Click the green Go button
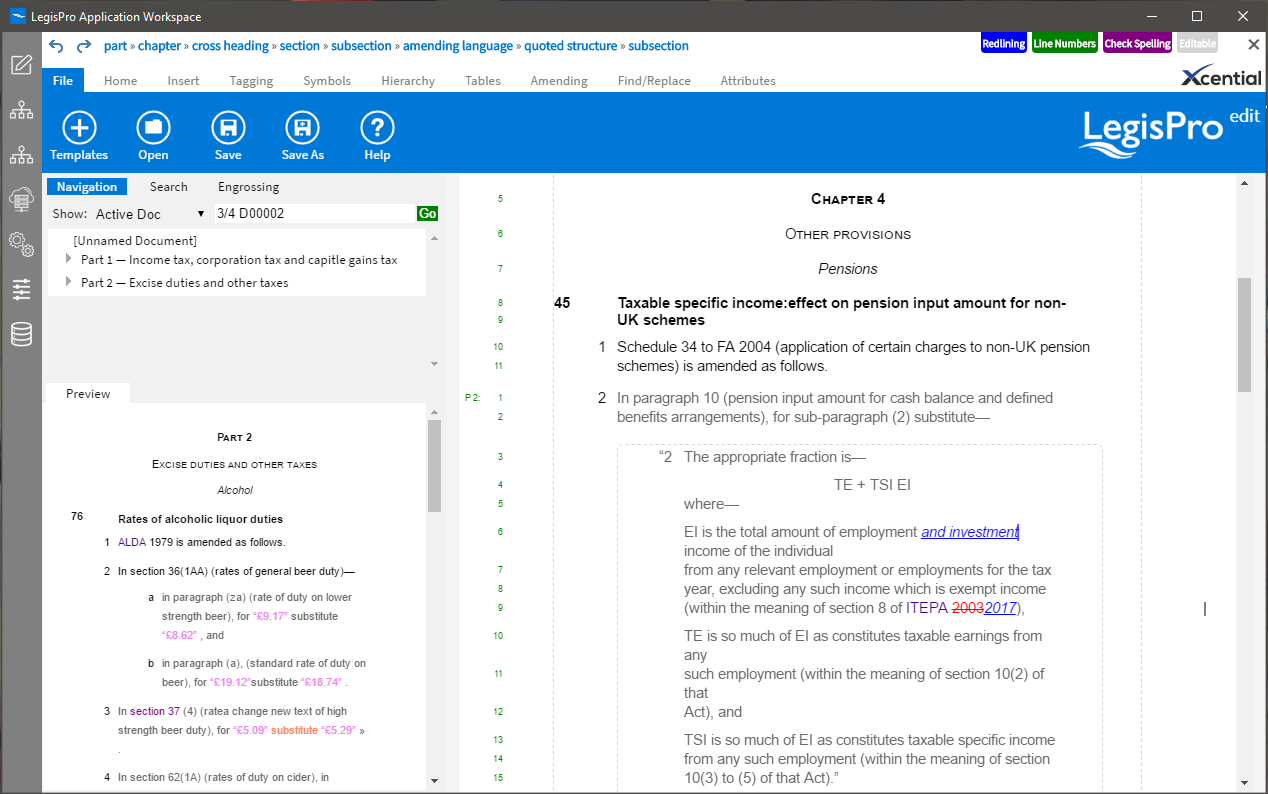The image size is (1268, 794). [428, 214]
